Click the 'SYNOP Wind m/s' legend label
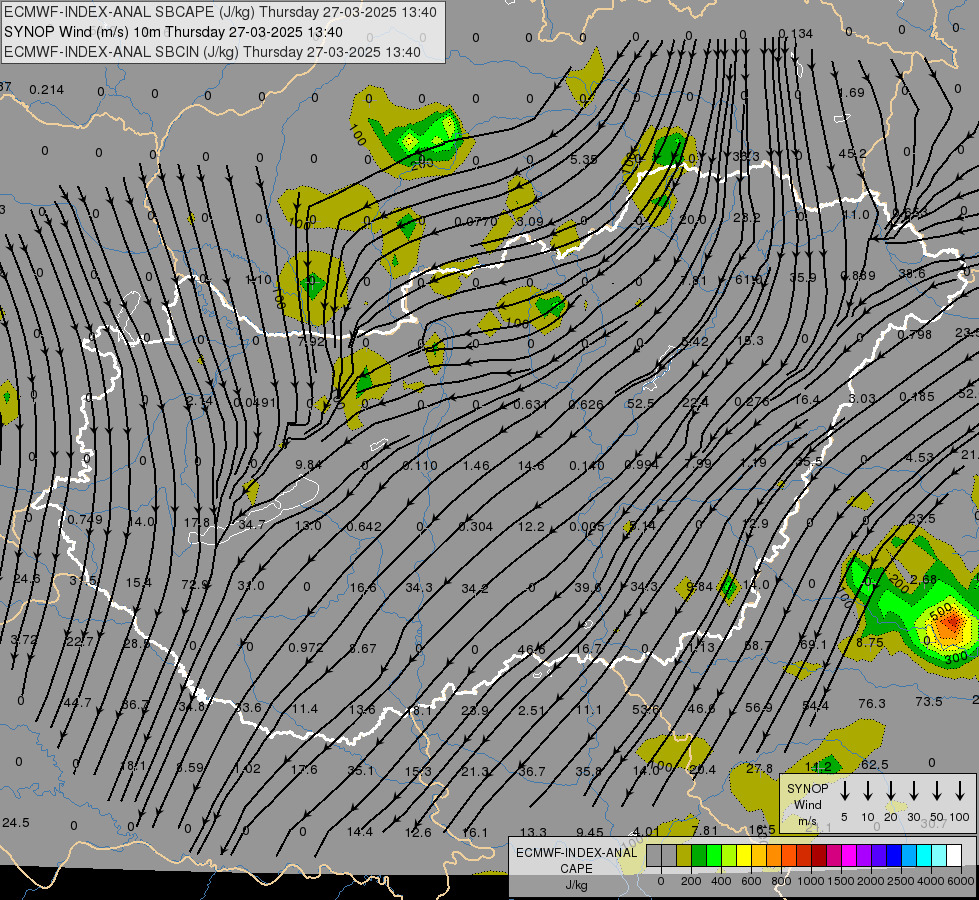Viewport: 979px width, 900px height. 807,804
